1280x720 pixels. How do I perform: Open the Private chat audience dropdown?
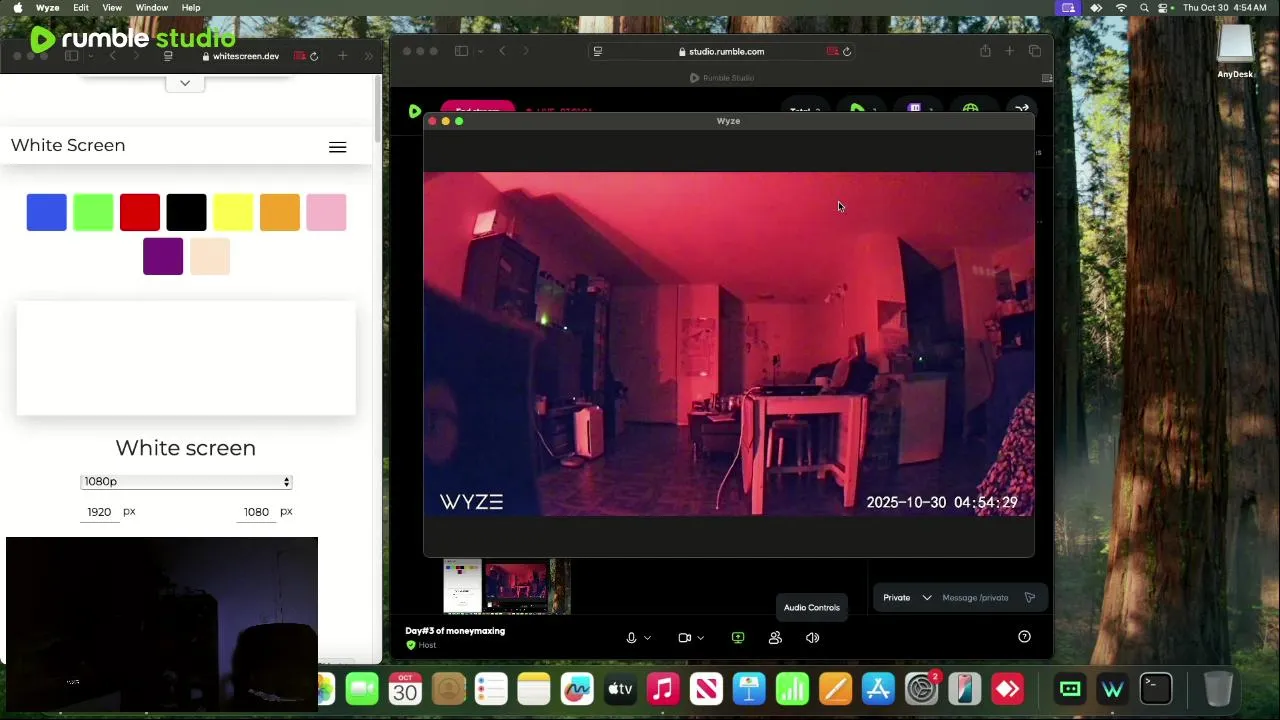click(907, 598)
